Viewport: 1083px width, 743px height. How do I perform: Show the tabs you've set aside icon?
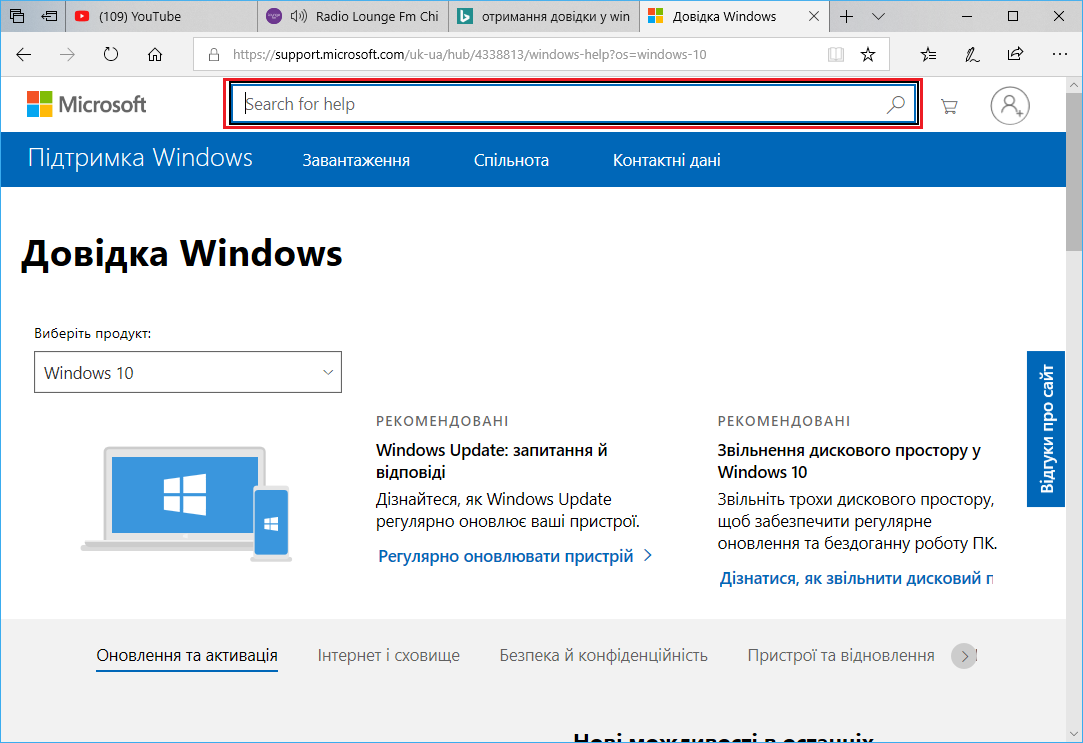[17, 16]
